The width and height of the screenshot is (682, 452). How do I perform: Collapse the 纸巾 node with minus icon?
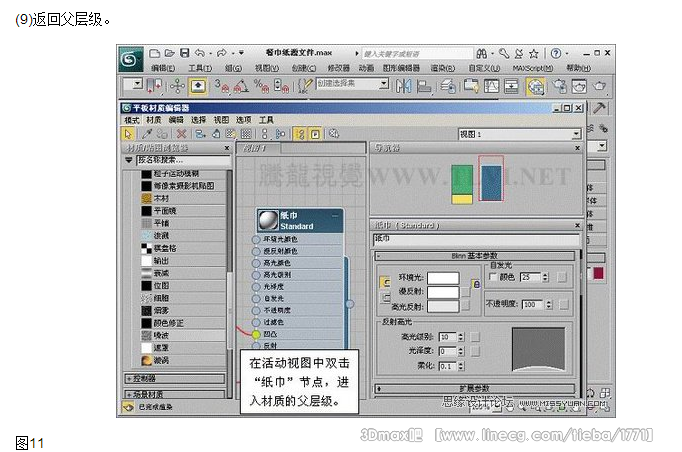point(335,216)
